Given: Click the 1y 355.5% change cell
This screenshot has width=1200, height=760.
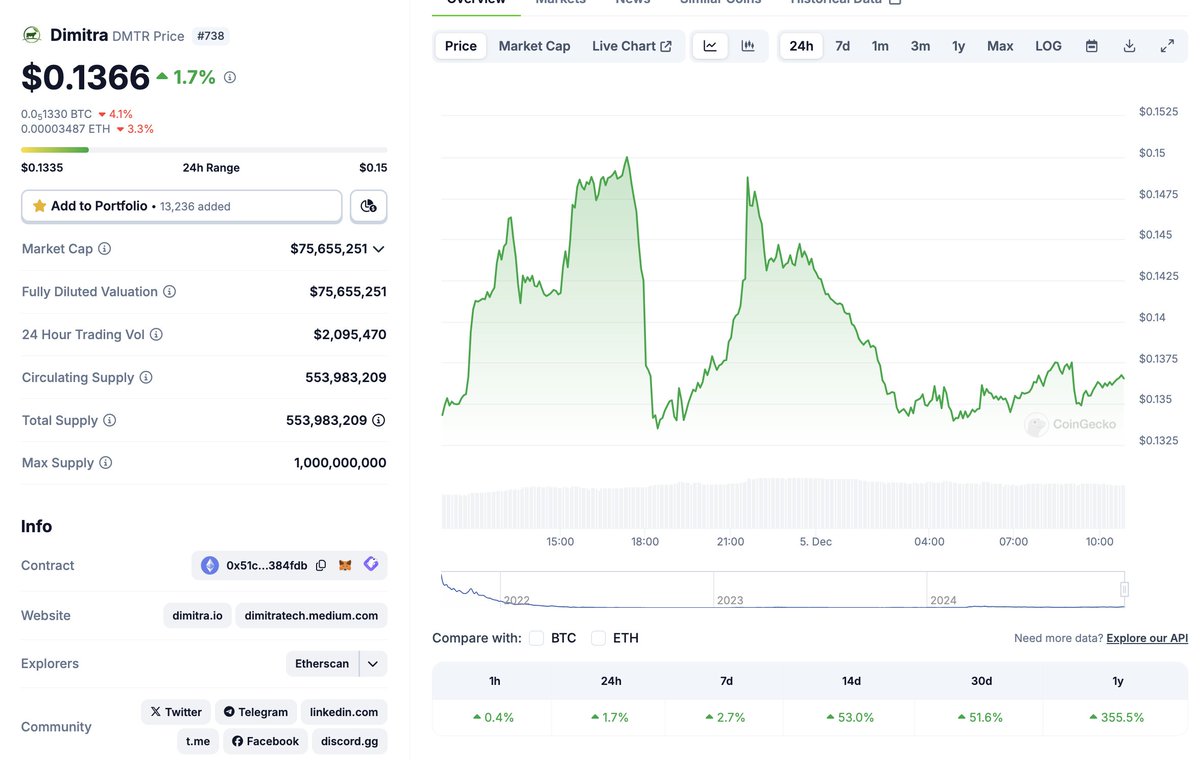Looking at the screenshot, I should [x=1117, y=717].
